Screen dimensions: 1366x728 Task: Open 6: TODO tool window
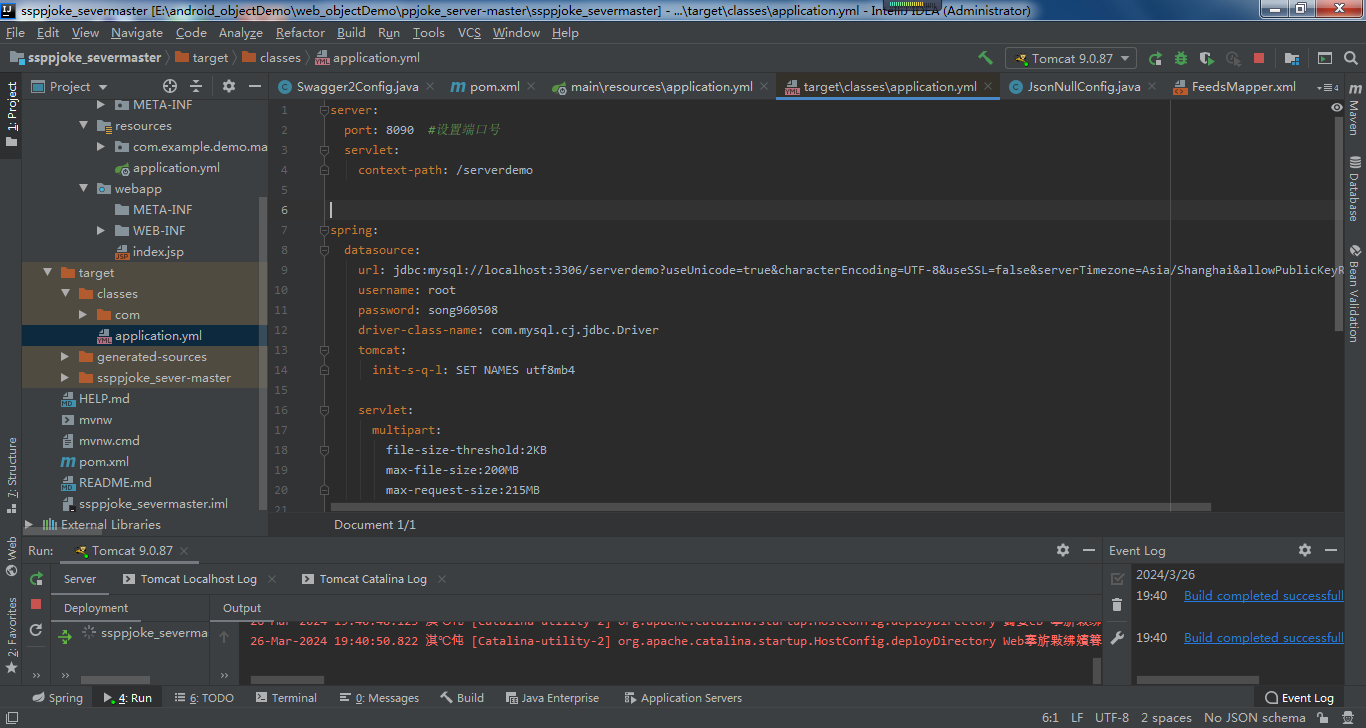[204, 698]
